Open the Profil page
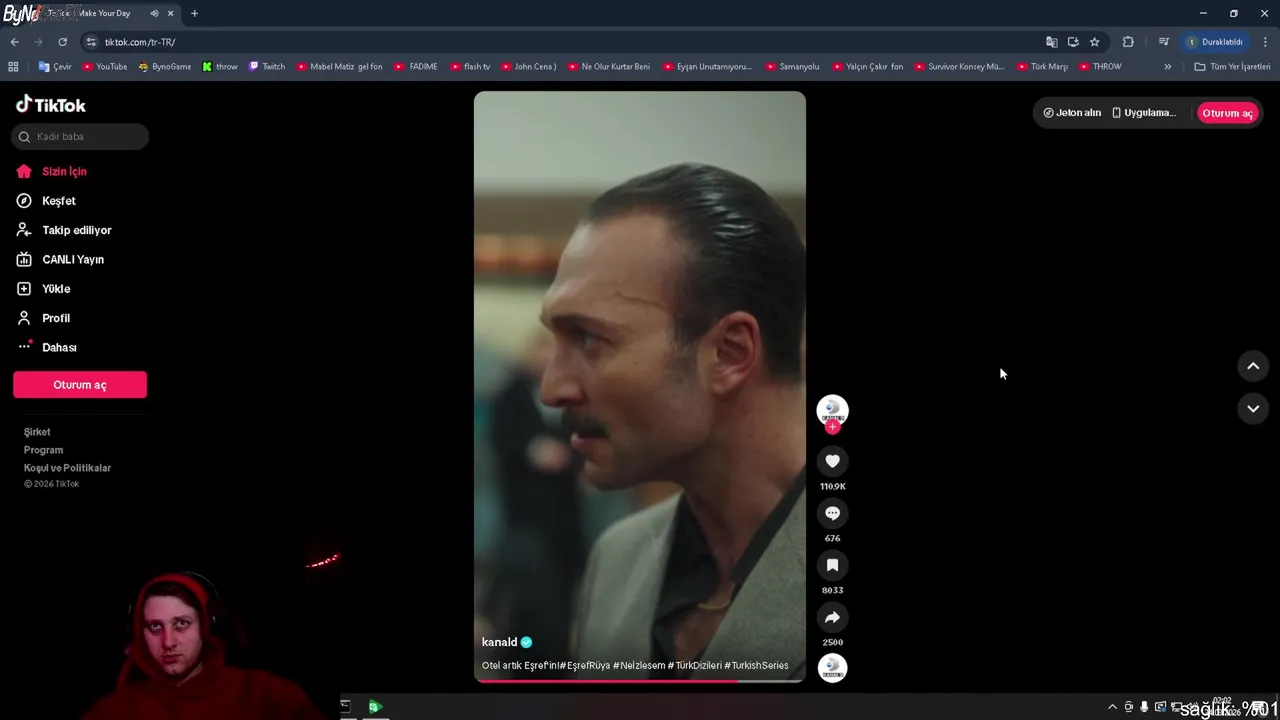The image size is (1280, 720). point(43,318)
